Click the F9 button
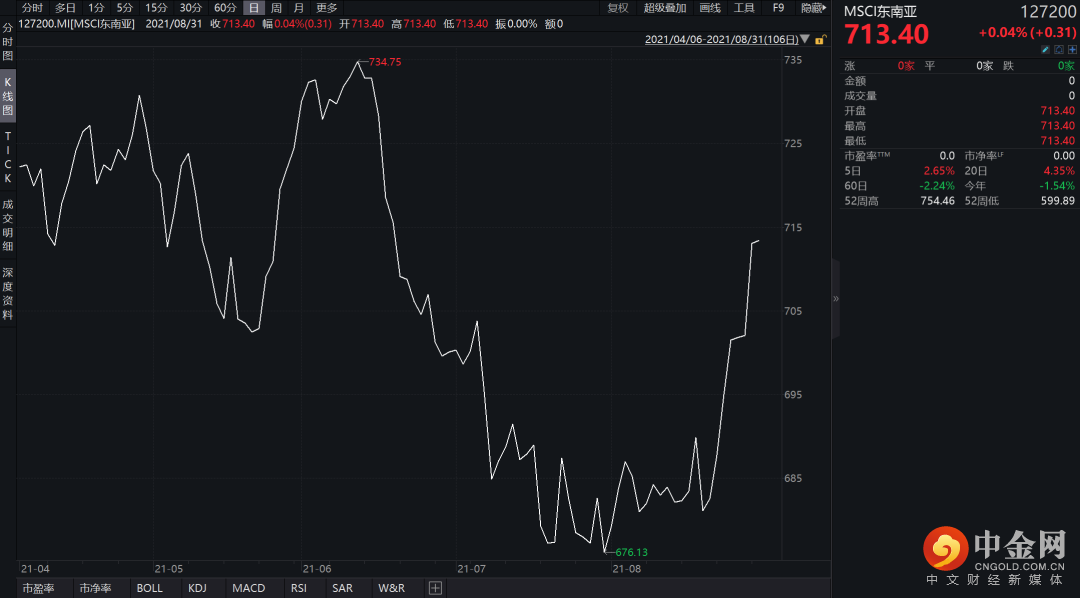The image size is (1080, 598). [778, 8]
